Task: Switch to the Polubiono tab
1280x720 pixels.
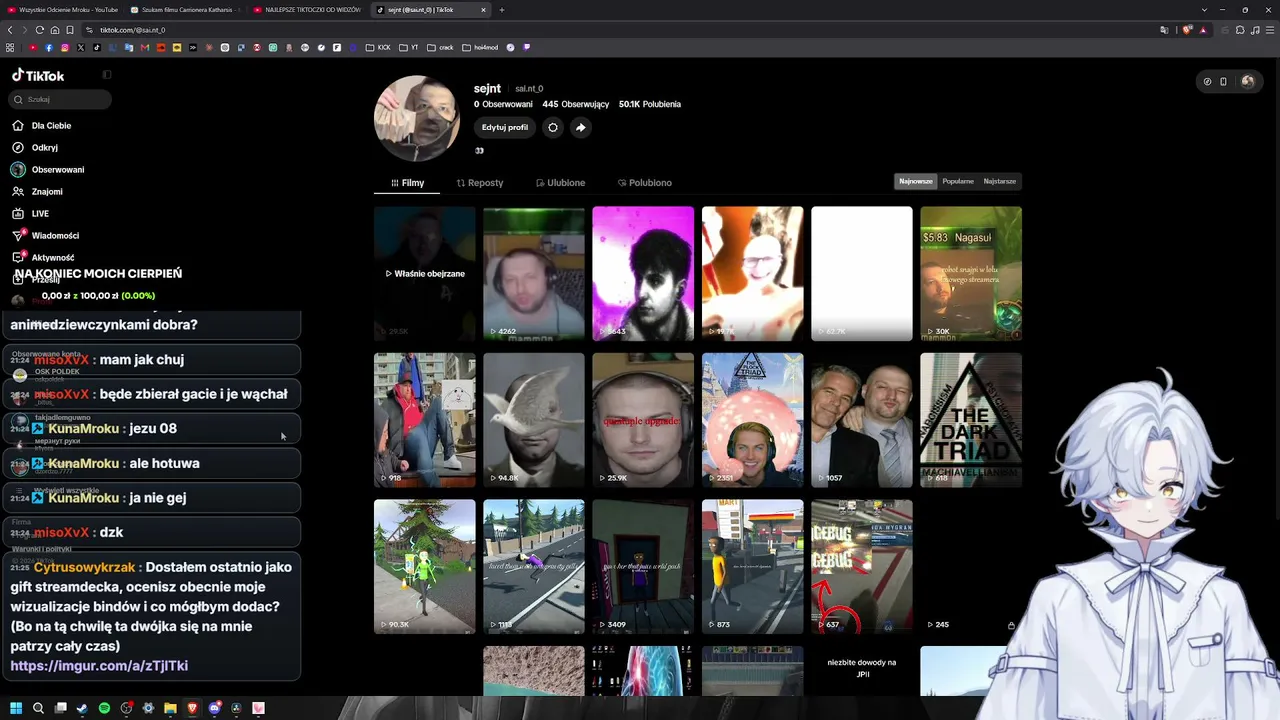Action: [x=645, y=183]
